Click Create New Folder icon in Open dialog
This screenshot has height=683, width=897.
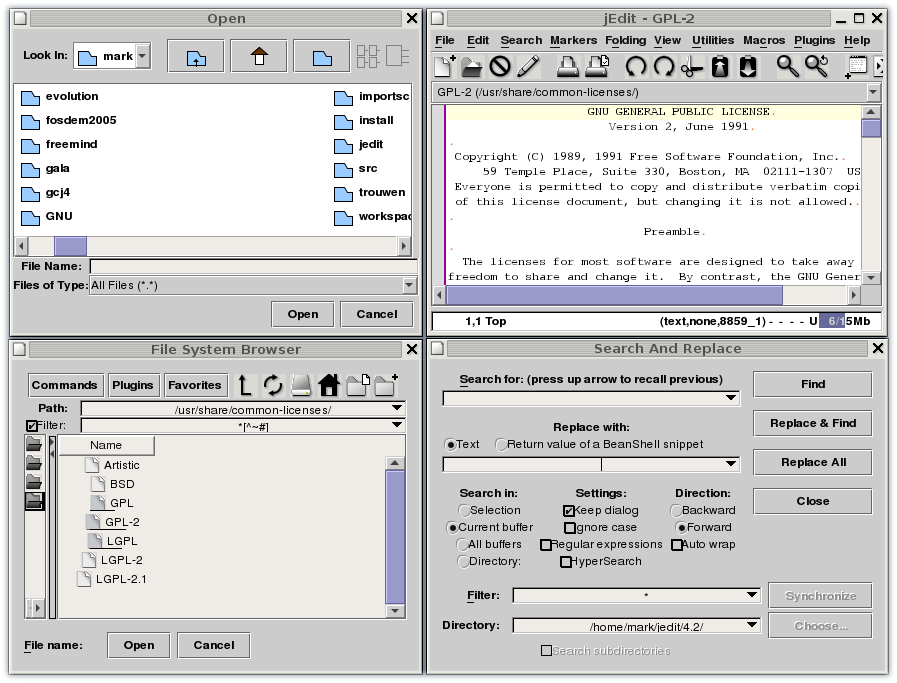(322, 56)
